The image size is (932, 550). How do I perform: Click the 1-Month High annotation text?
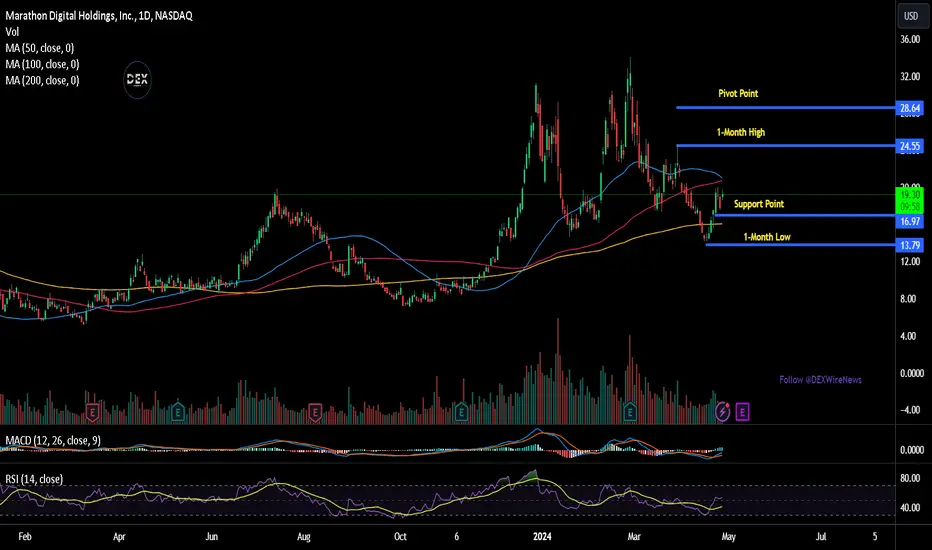pos(741,132)
